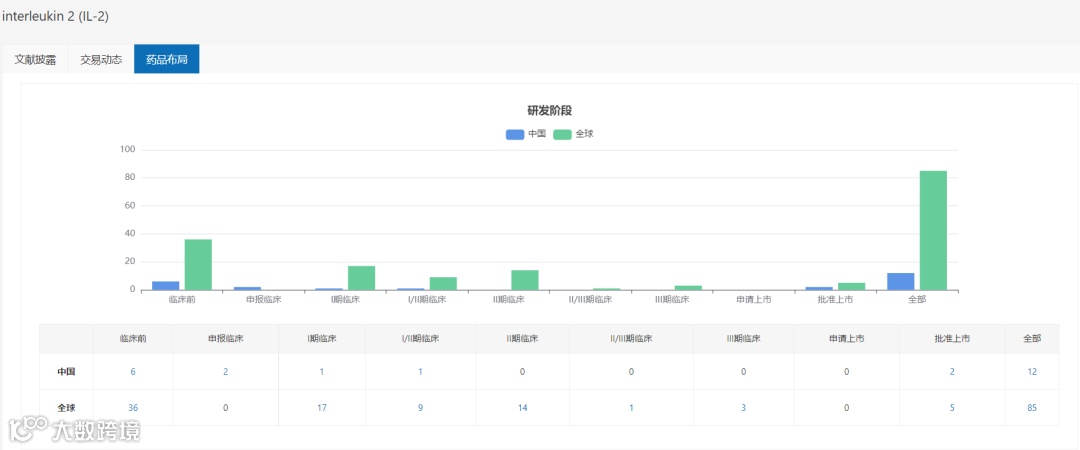Click the 申请上市 table column header

click(x=847, y=338)
